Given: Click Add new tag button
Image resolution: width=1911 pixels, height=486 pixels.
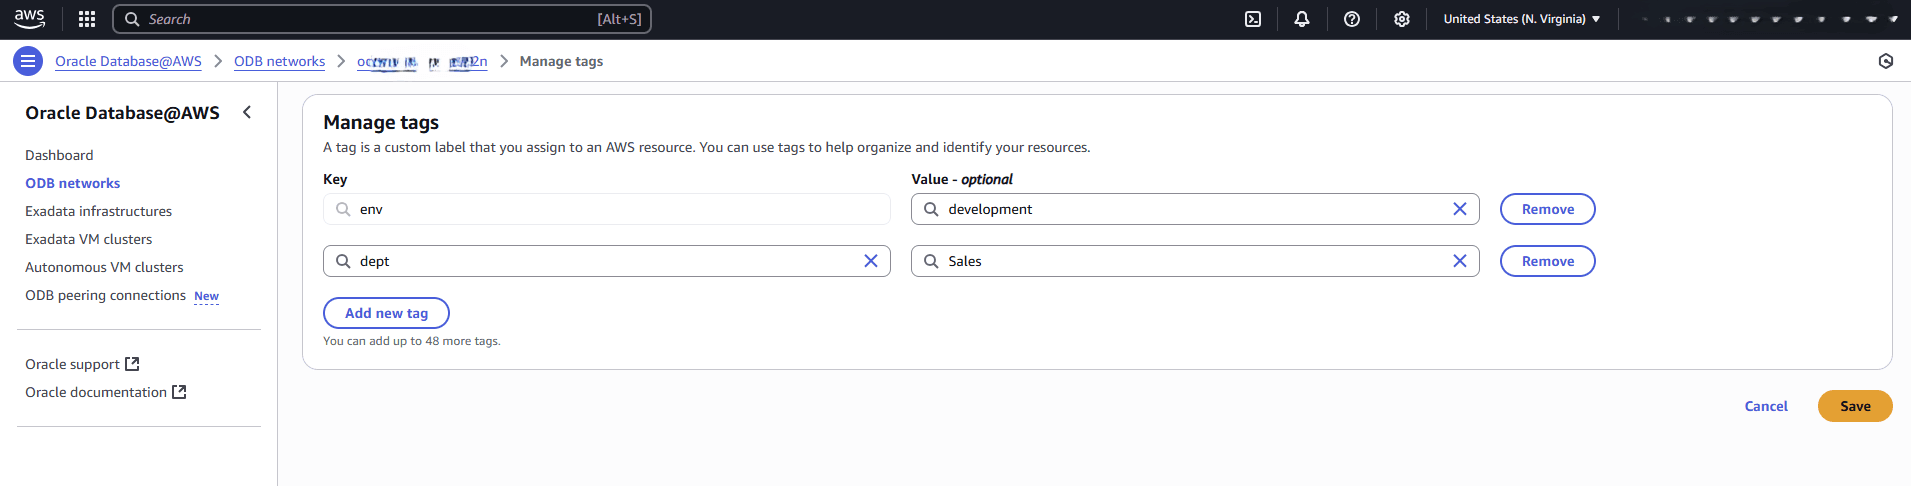Looking at the screenshot, I should click(x=386, y=313).
